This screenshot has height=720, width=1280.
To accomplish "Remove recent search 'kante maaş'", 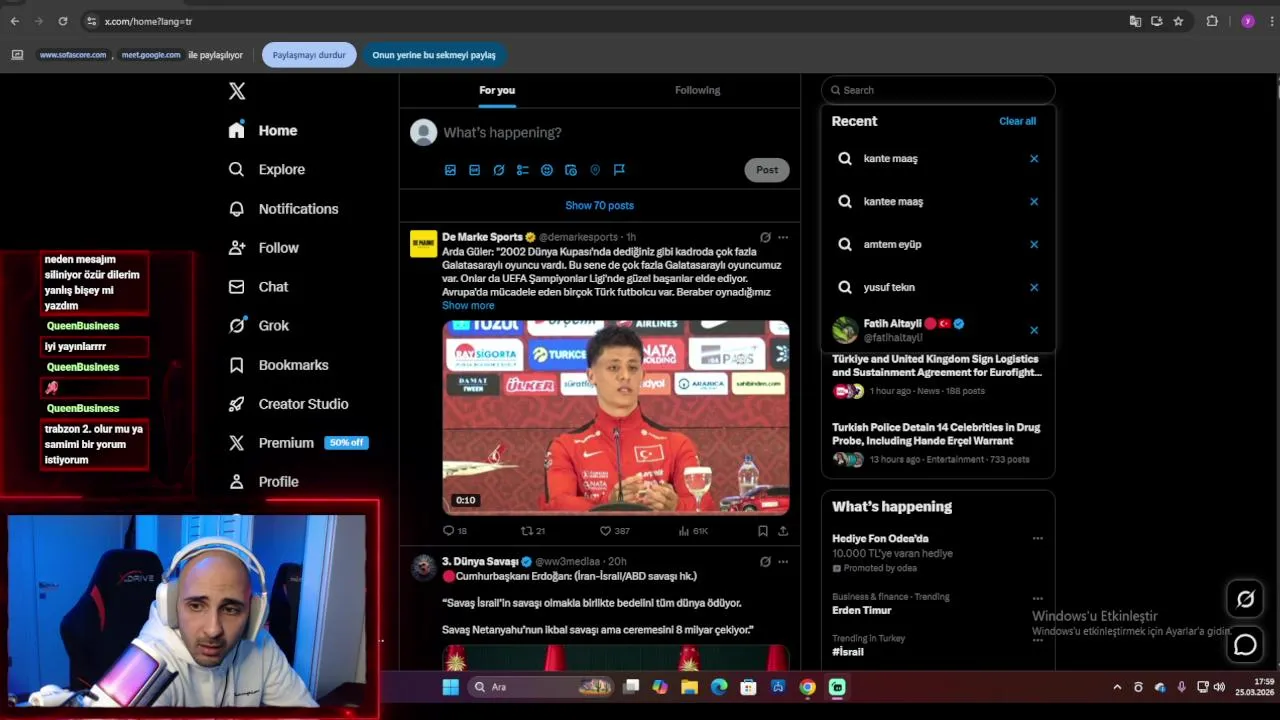I will click(x=1034, y=158).
